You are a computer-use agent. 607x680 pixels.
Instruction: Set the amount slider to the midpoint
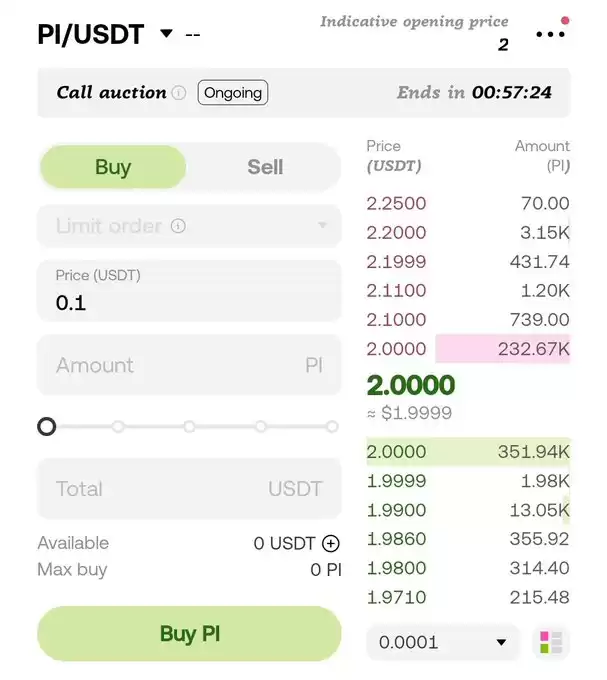(189, 427)
